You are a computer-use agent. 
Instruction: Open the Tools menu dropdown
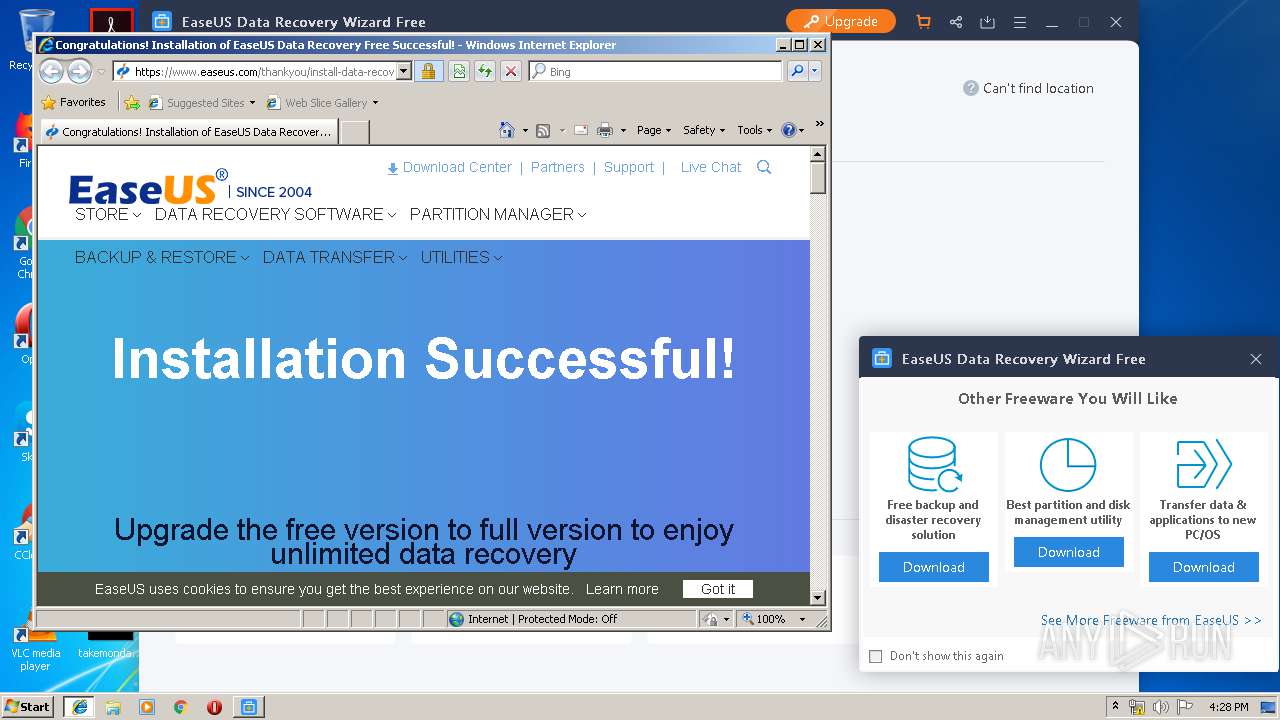pyautogui.click(x=755, y=130)
